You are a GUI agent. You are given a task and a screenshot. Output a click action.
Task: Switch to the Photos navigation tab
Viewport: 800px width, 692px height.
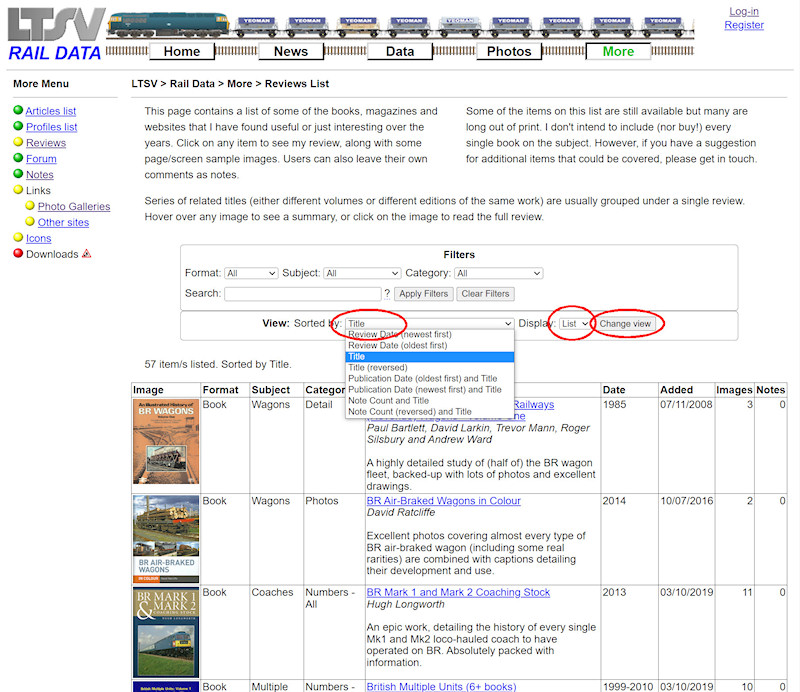pyautogui.click(x=509, y=51)
